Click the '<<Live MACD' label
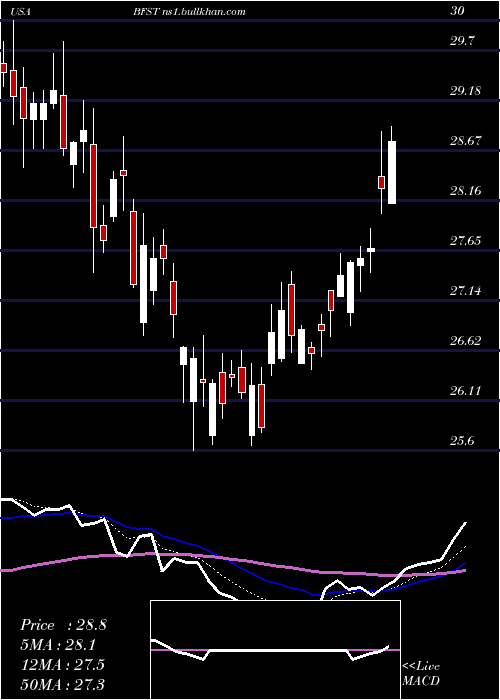The image size is (500, 700). coord(421,673)
